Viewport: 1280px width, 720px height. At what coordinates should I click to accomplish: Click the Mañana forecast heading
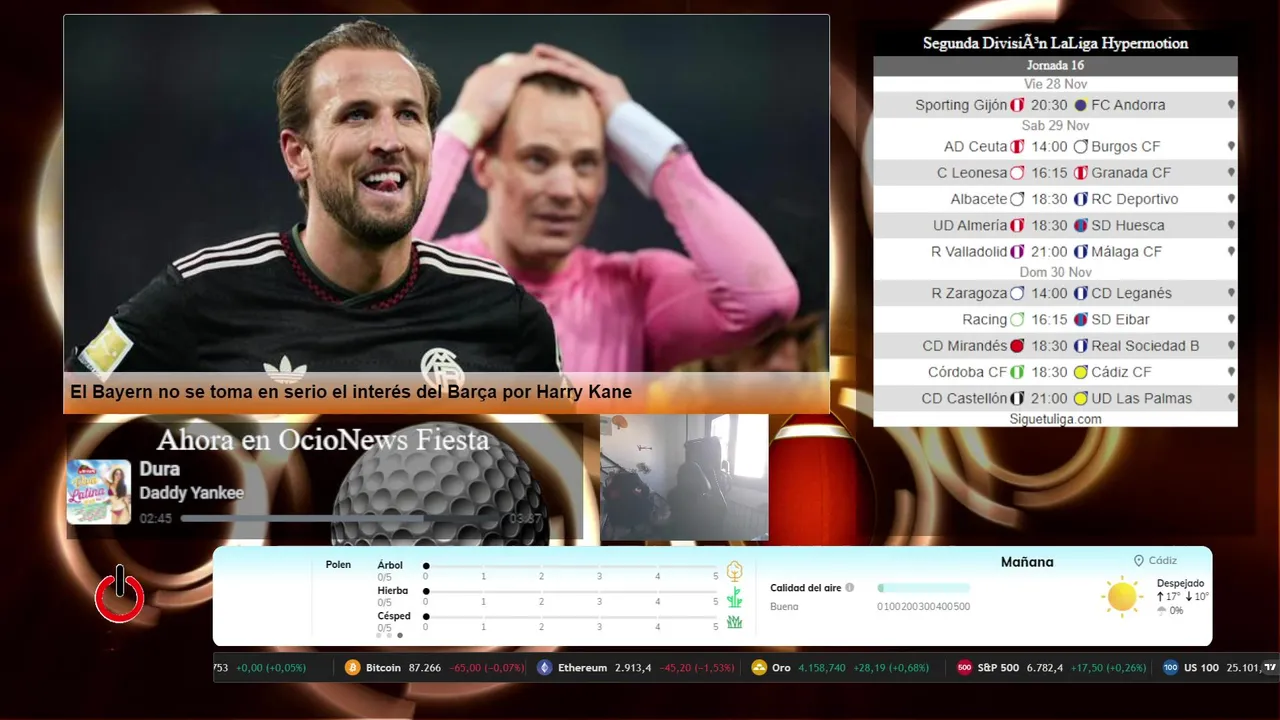[x=1027, y=562]
